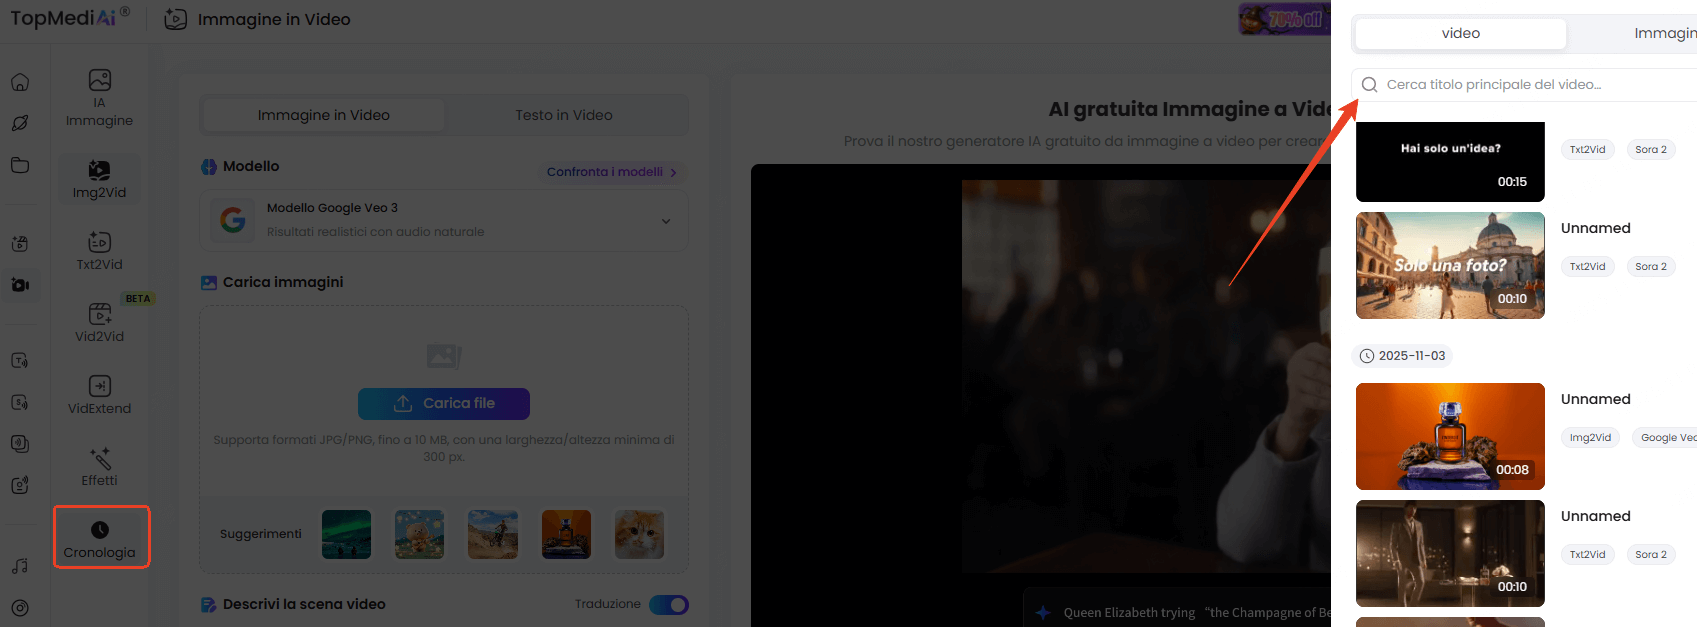Click the search magnifier icon
The height and width of the screenshot is (627, 1697).
click(x=1370, y=85)
